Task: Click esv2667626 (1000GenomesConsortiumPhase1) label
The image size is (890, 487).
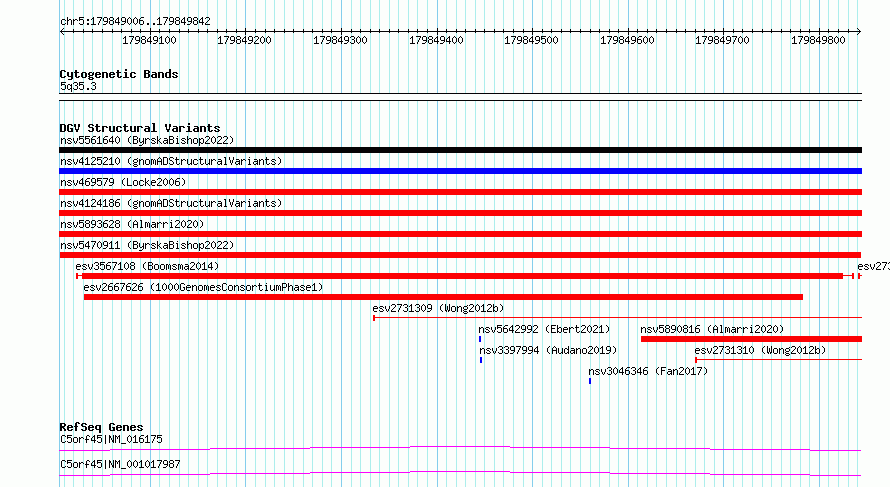Action: pos(203,287)
